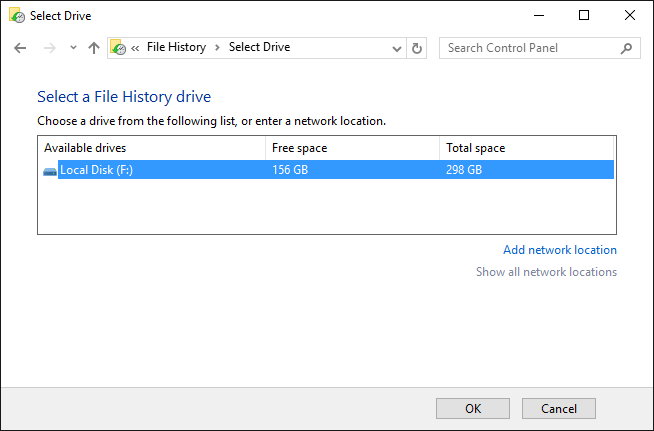This screenshot has width=654, height=431.
Task: Confirm drive selection with OK
Action: tap(473, 408)
